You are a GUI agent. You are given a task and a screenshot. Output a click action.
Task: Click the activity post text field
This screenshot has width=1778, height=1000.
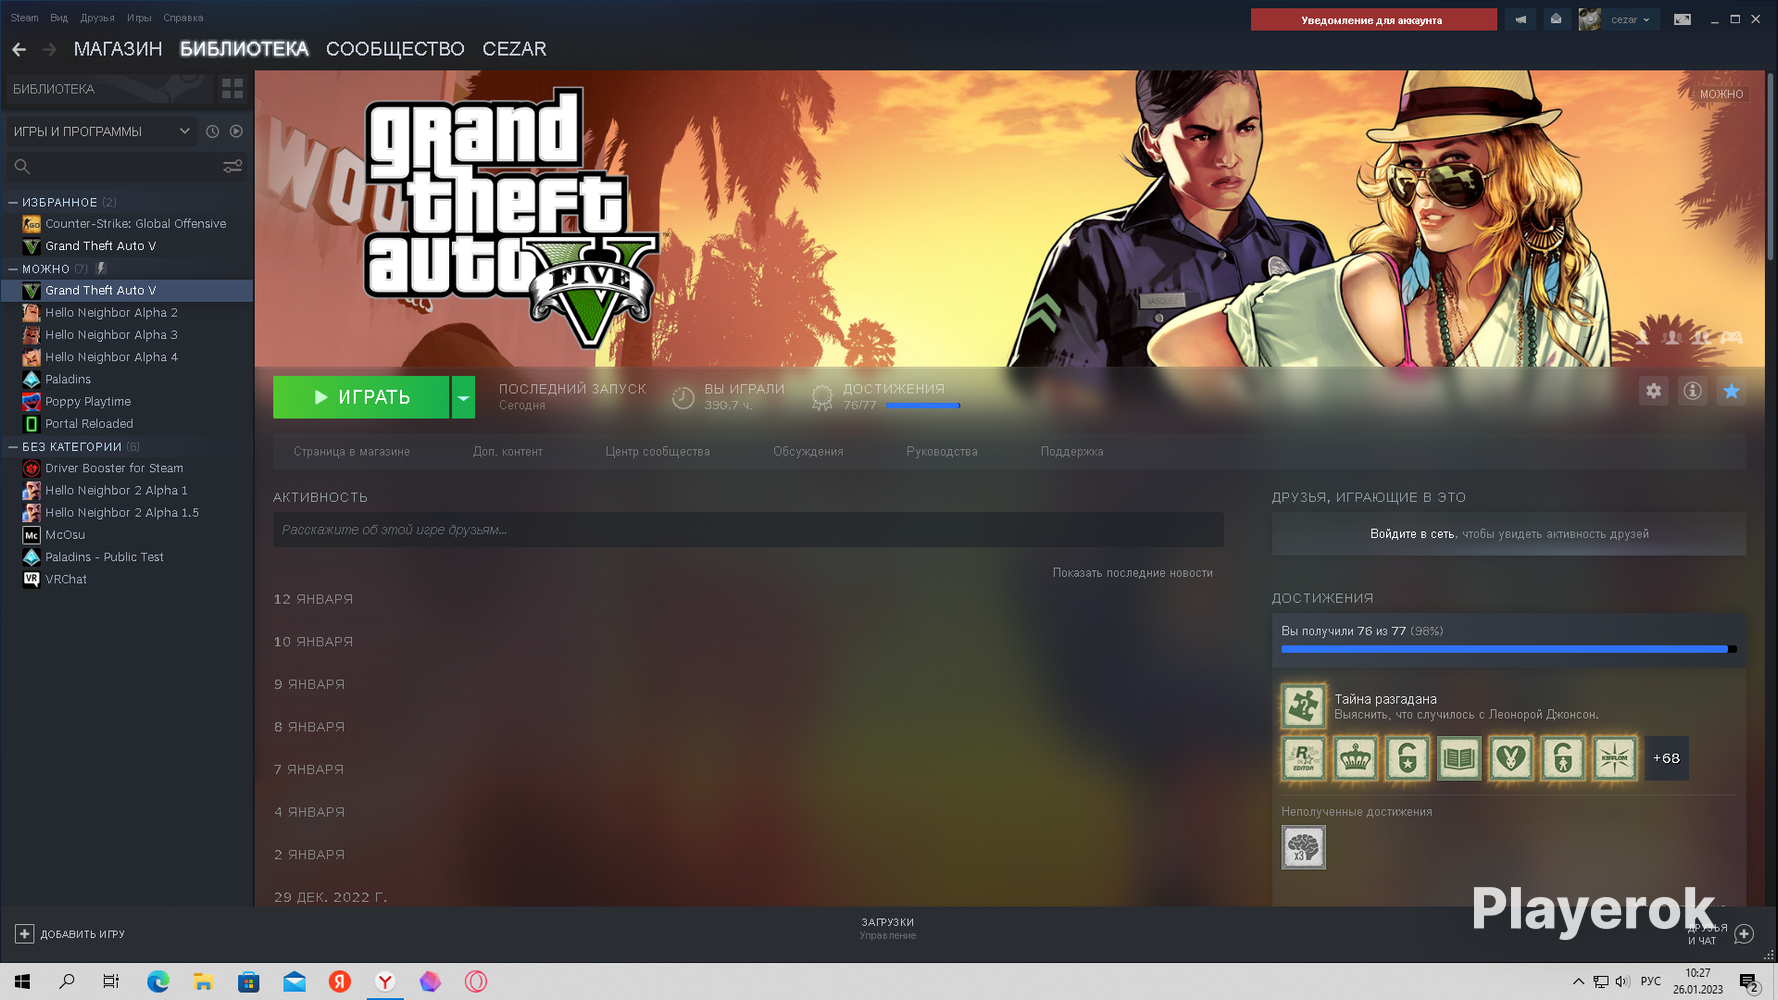748,530
